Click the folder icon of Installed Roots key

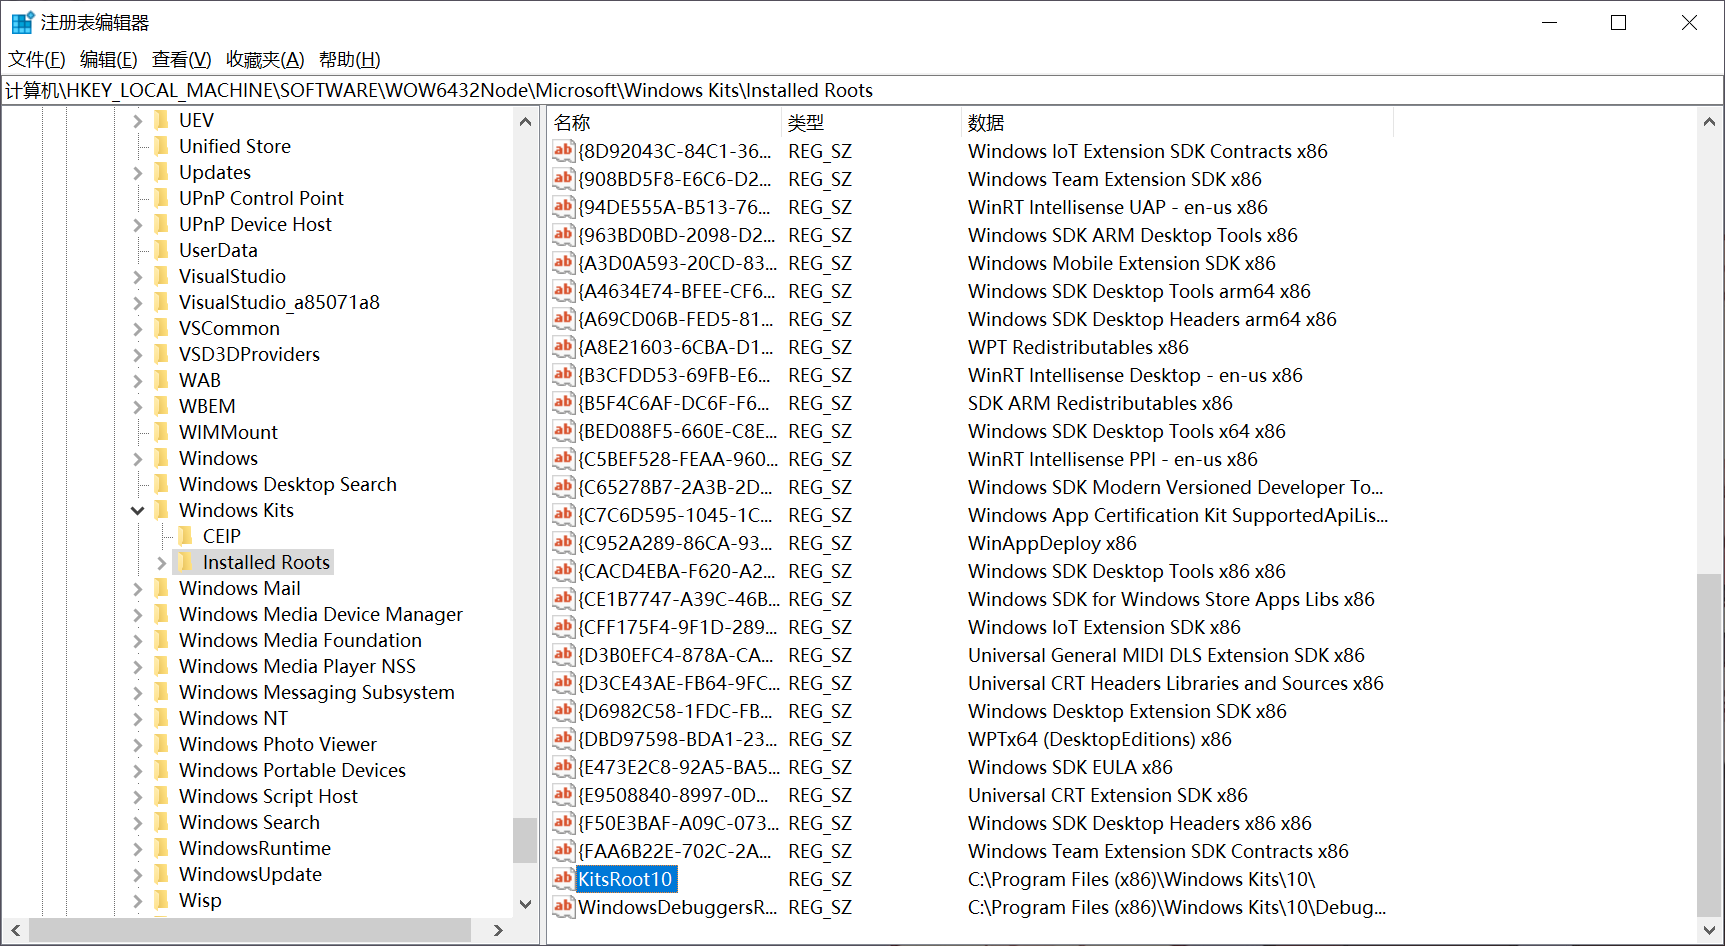[185, 562]
